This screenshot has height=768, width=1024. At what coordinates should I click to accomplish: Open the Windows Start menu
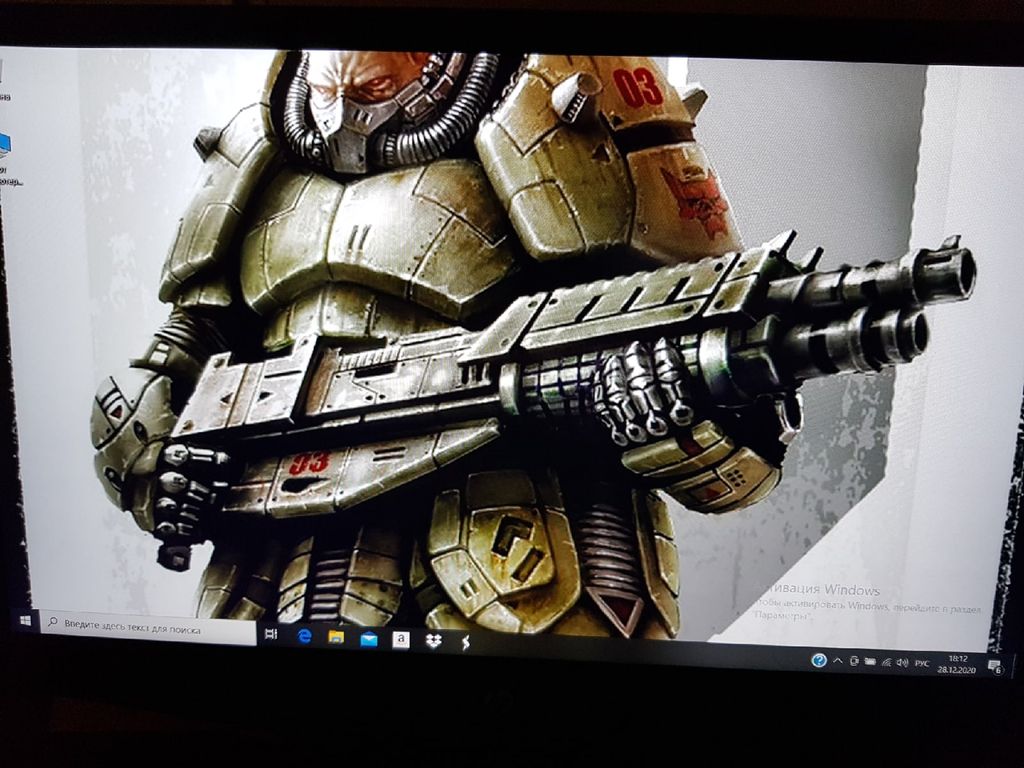(25, 620)
